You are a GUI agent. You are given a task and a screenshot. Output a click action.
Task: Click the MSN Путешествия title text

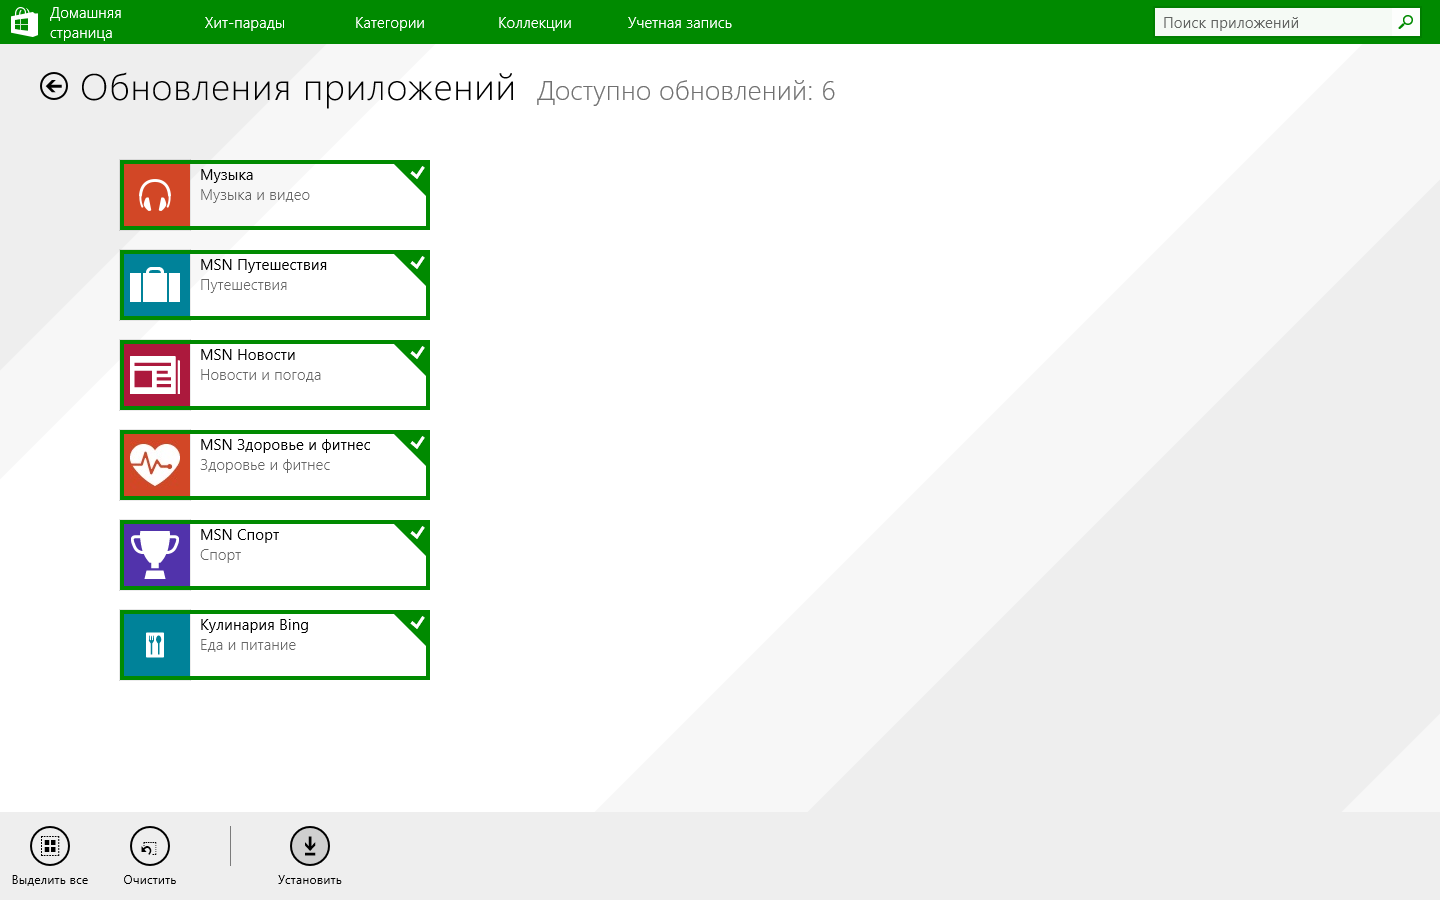(264, 265)
